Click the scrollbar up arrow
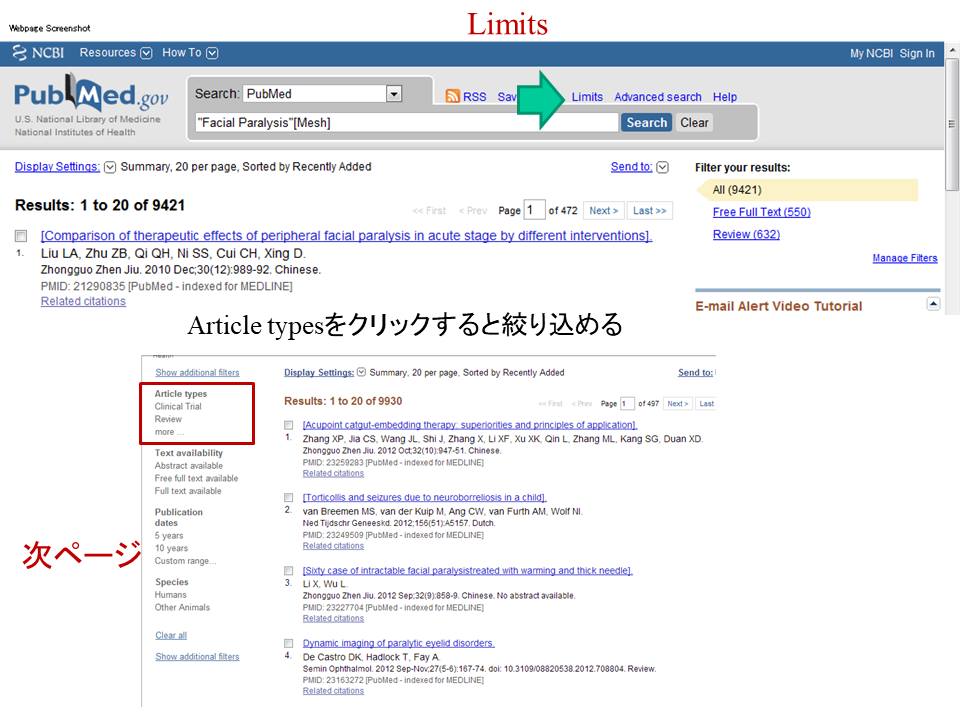This screenshot has width=960, height=720. coord(951,50)
